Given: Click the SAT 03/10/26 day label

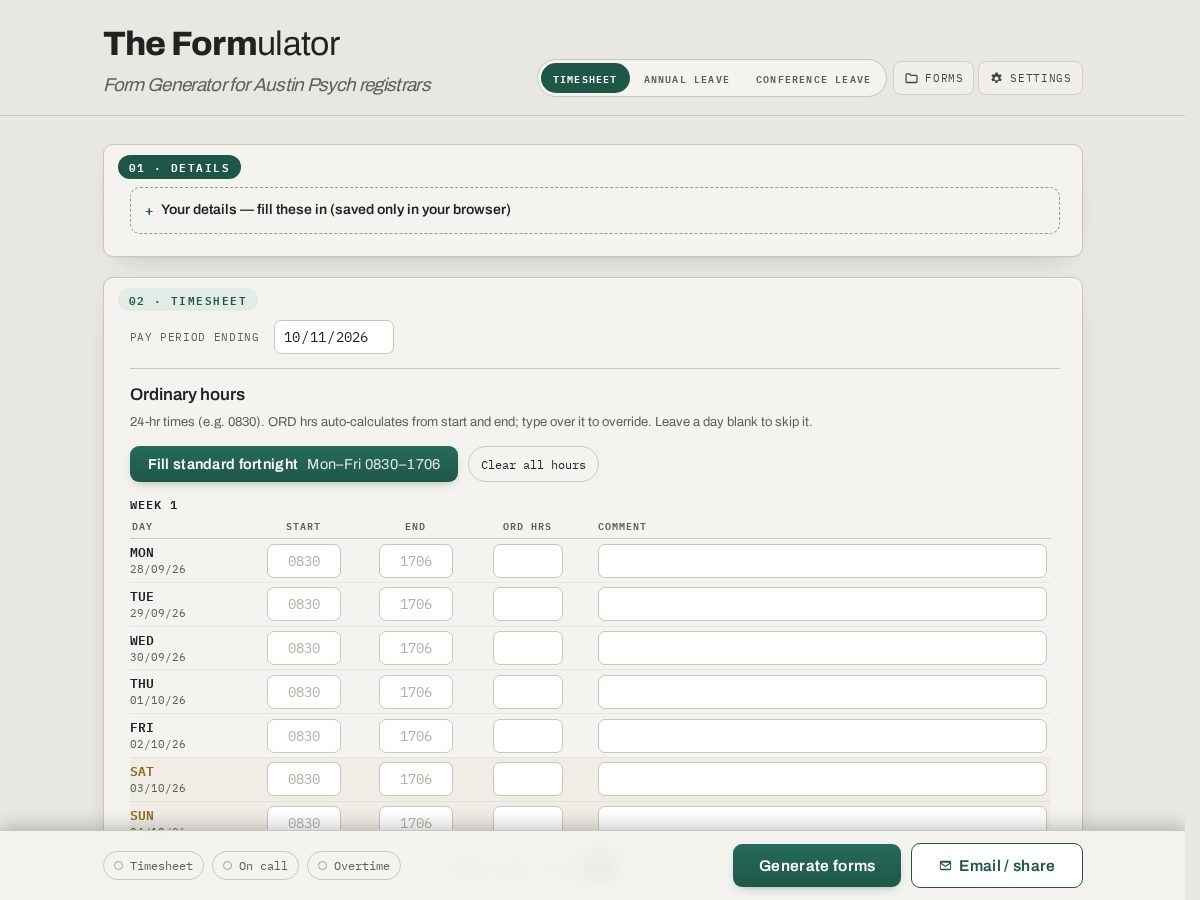Looking at the screenshot, I should click(x=158, y=780).
